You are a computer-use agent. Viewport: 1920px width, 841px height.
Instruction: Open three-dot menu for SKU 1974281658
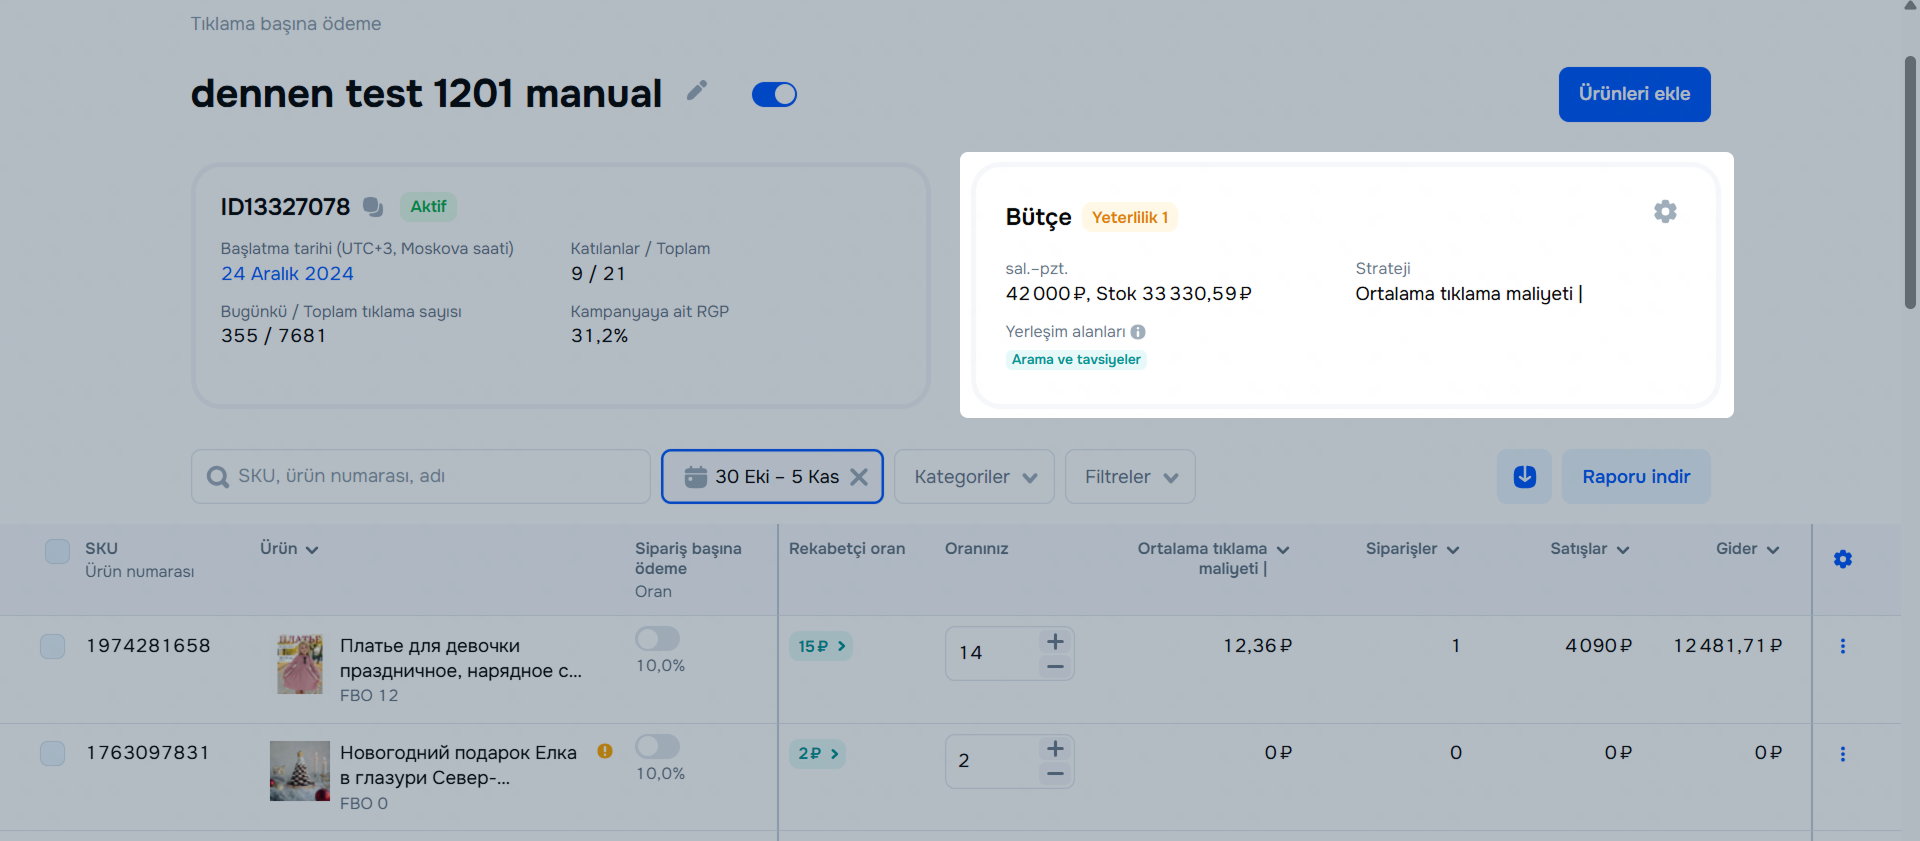(x=1843, y=646)
